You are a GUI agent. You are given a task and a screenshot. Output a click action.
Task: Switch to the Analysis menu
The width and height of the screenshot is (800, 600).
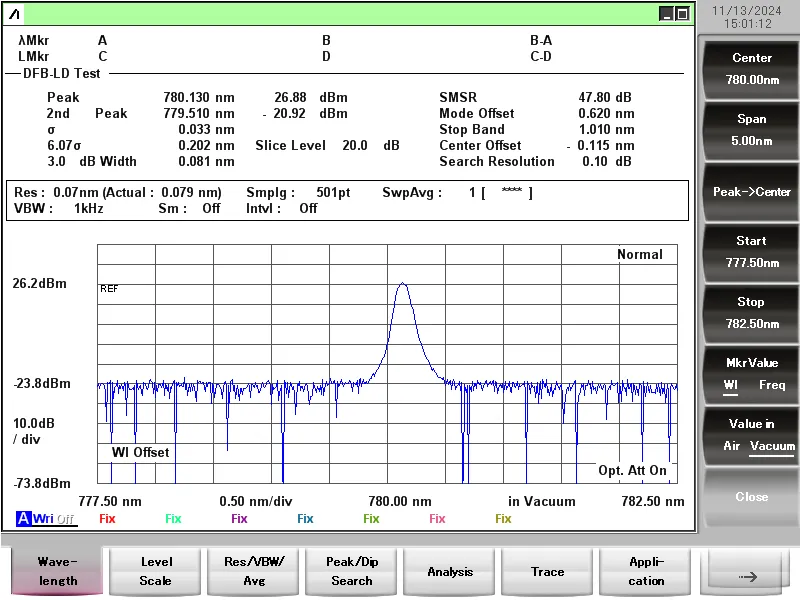450,571
